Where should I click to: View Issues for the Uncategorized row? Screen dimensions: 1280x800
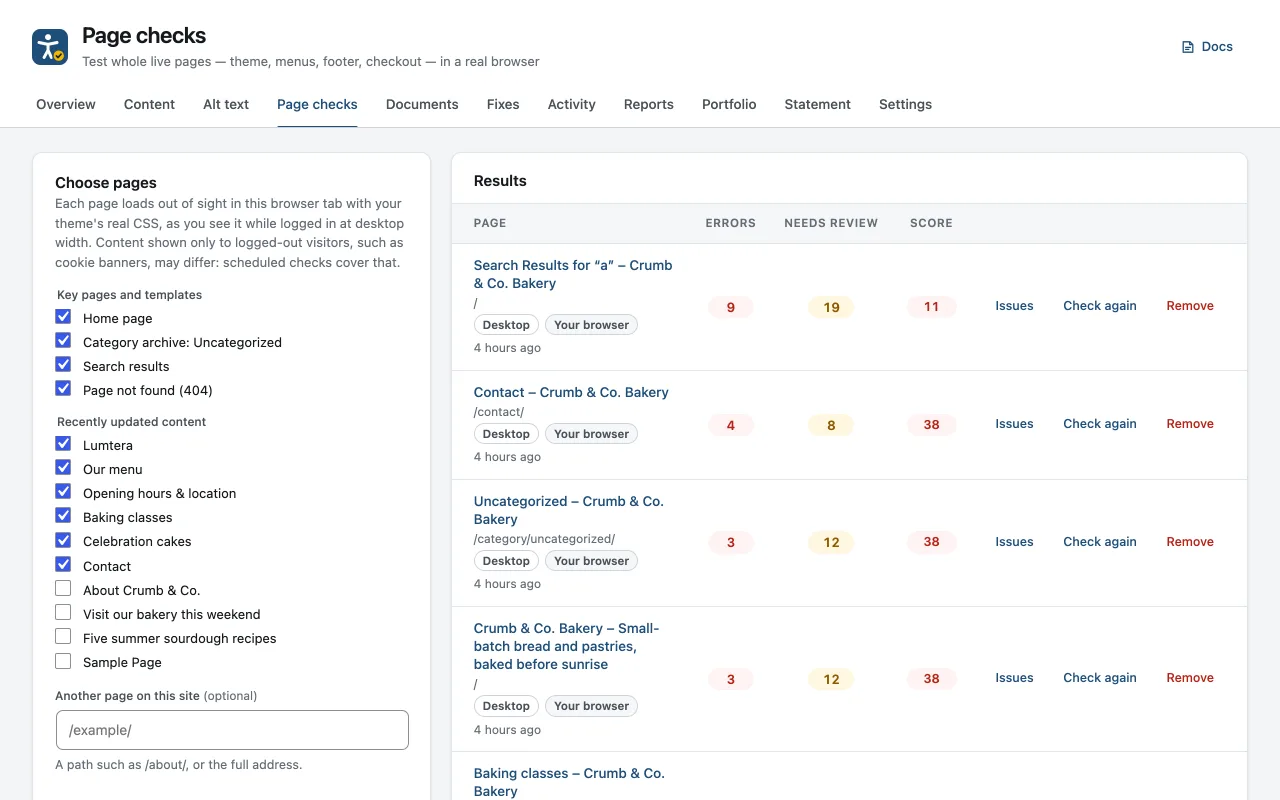[1014, 542]
